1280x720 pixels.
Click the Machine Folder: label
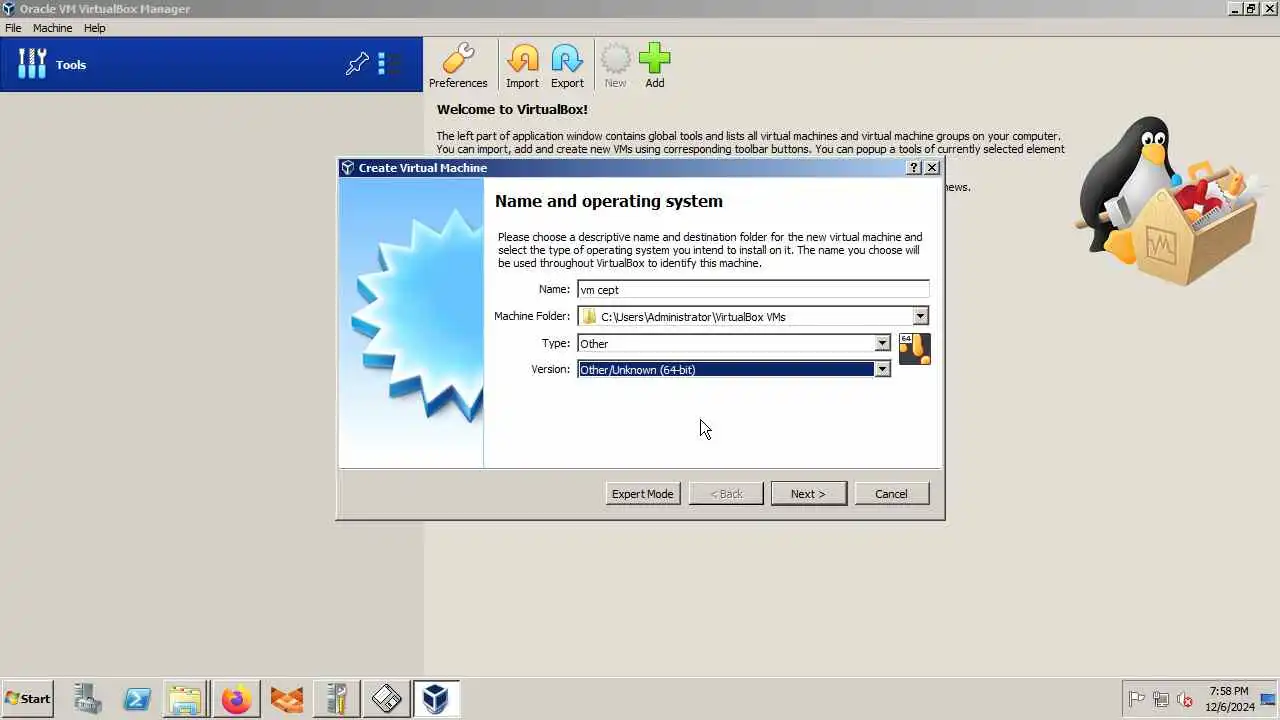[532, 316]
